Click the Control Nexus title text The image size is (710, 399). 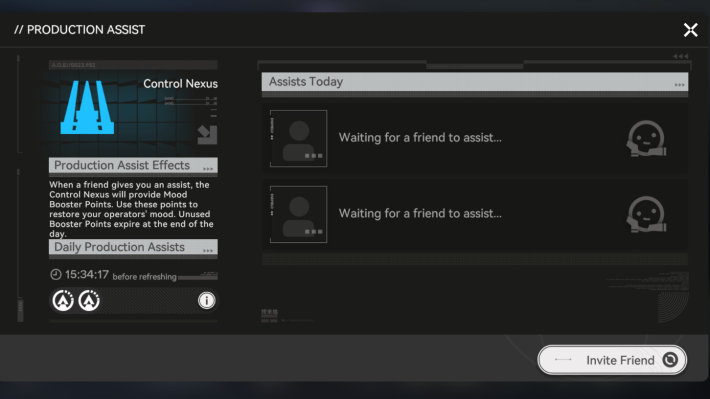(x=180, y=84)
